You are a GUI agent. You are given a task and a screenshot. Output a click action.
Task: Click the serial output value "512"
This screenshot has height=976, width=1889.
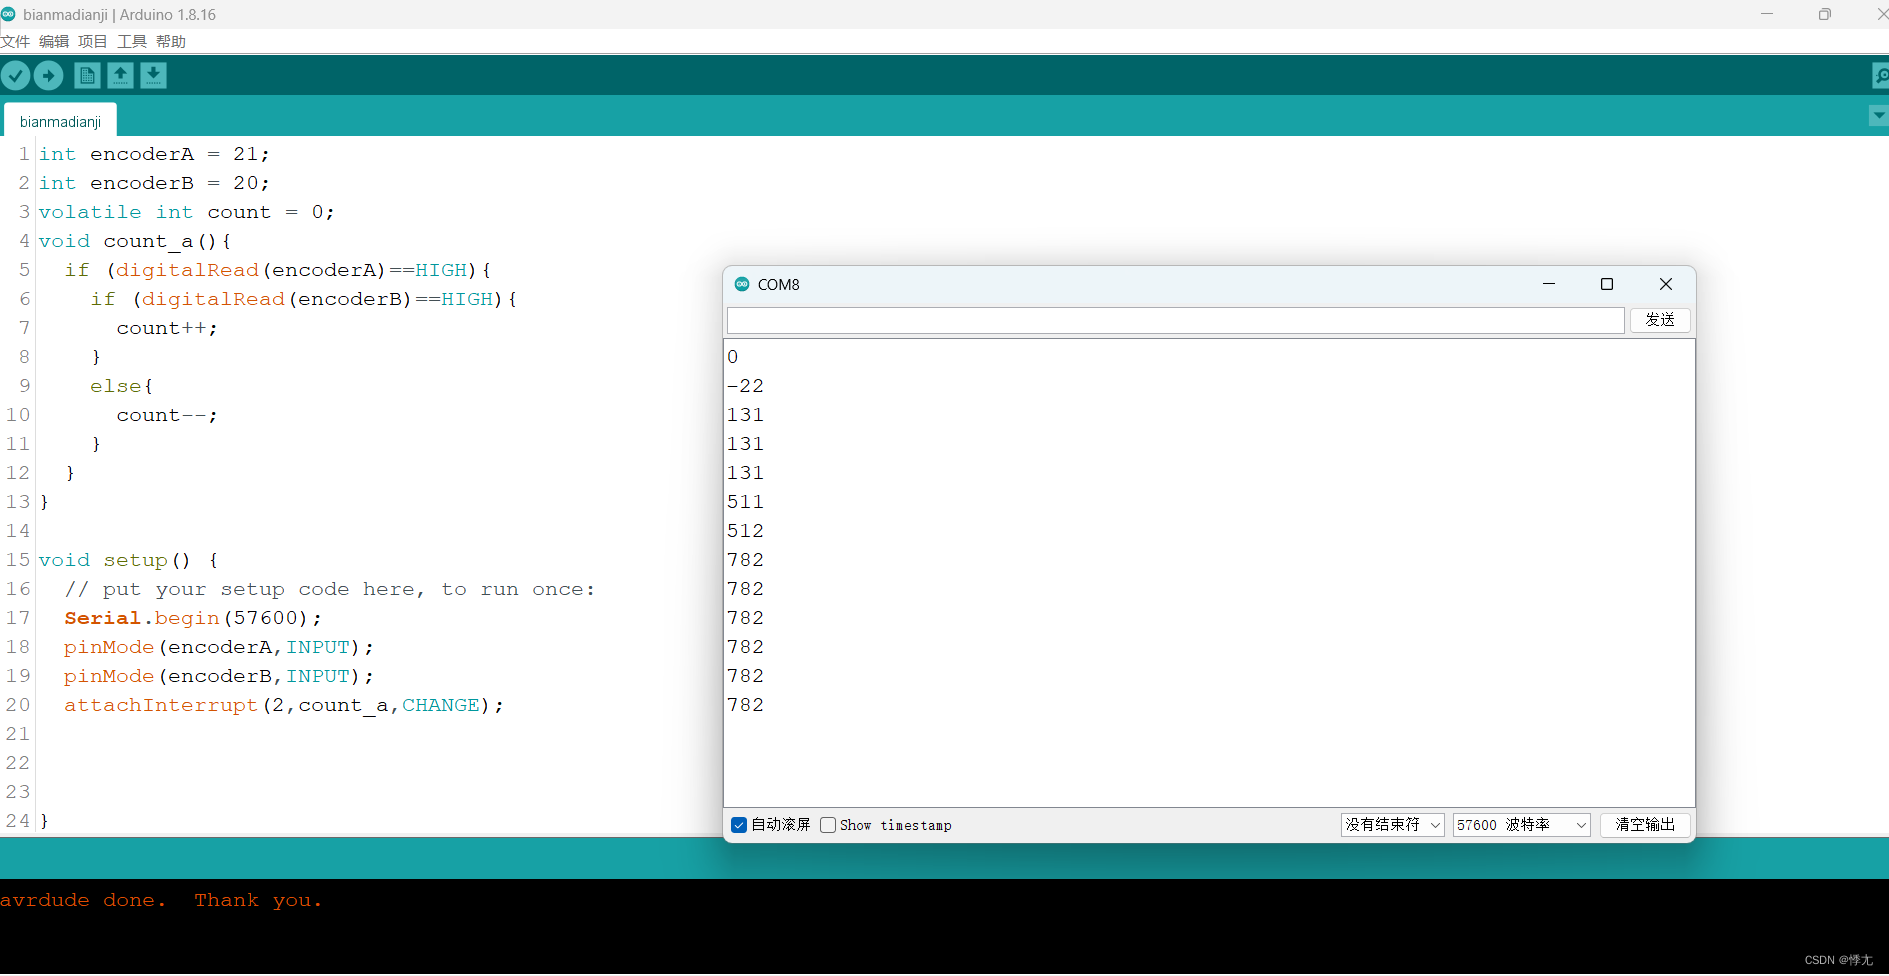745,531
